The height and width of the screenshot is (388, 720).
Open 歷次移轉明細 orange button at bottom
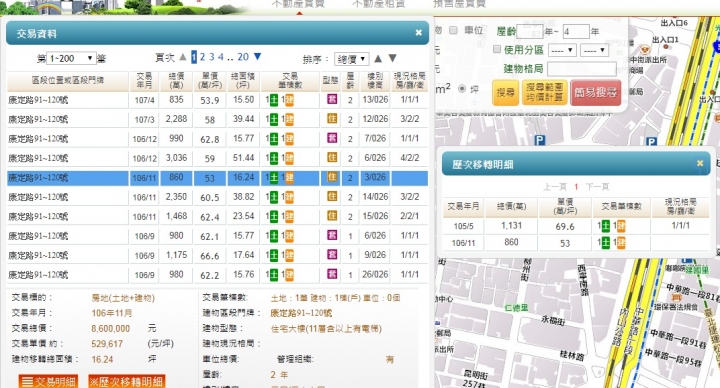pos(126,382)
